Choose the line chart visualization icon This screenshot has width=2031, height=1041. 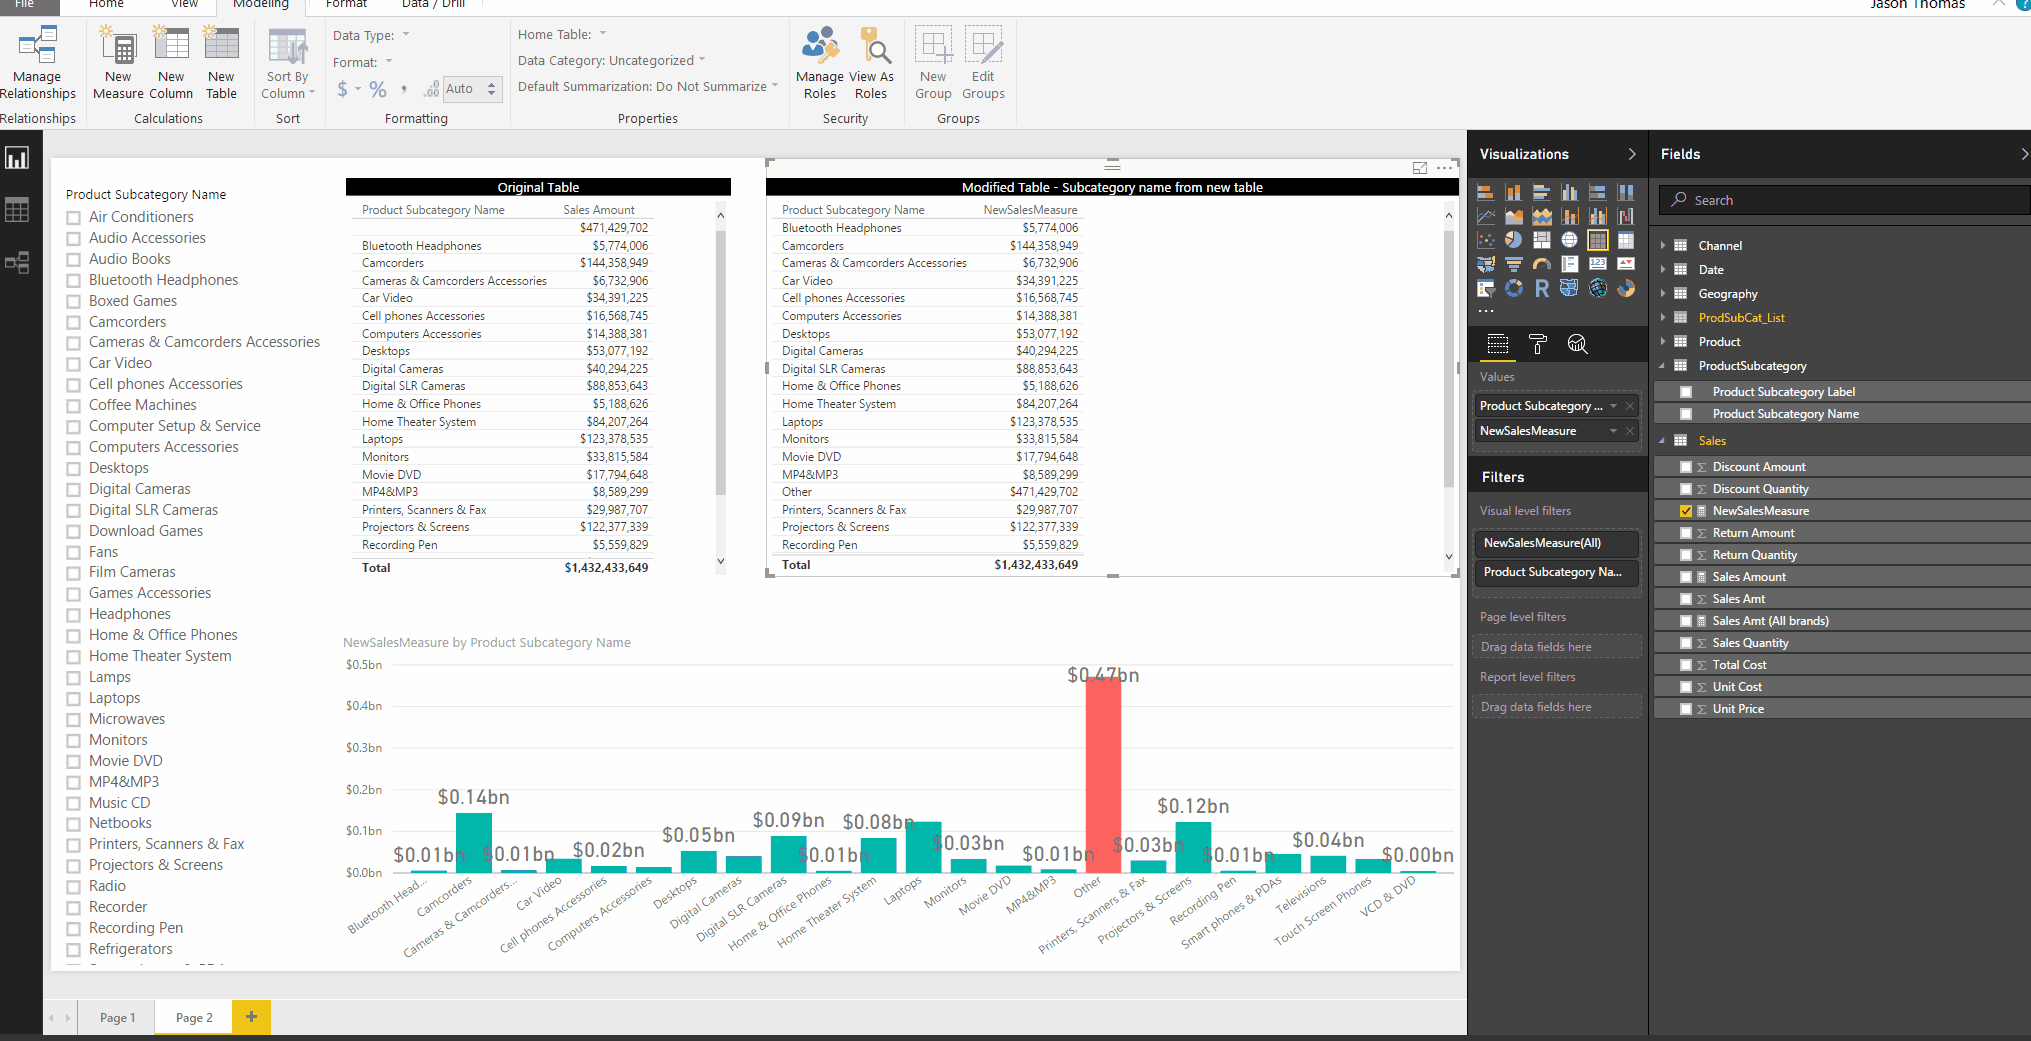[1486, 216]
